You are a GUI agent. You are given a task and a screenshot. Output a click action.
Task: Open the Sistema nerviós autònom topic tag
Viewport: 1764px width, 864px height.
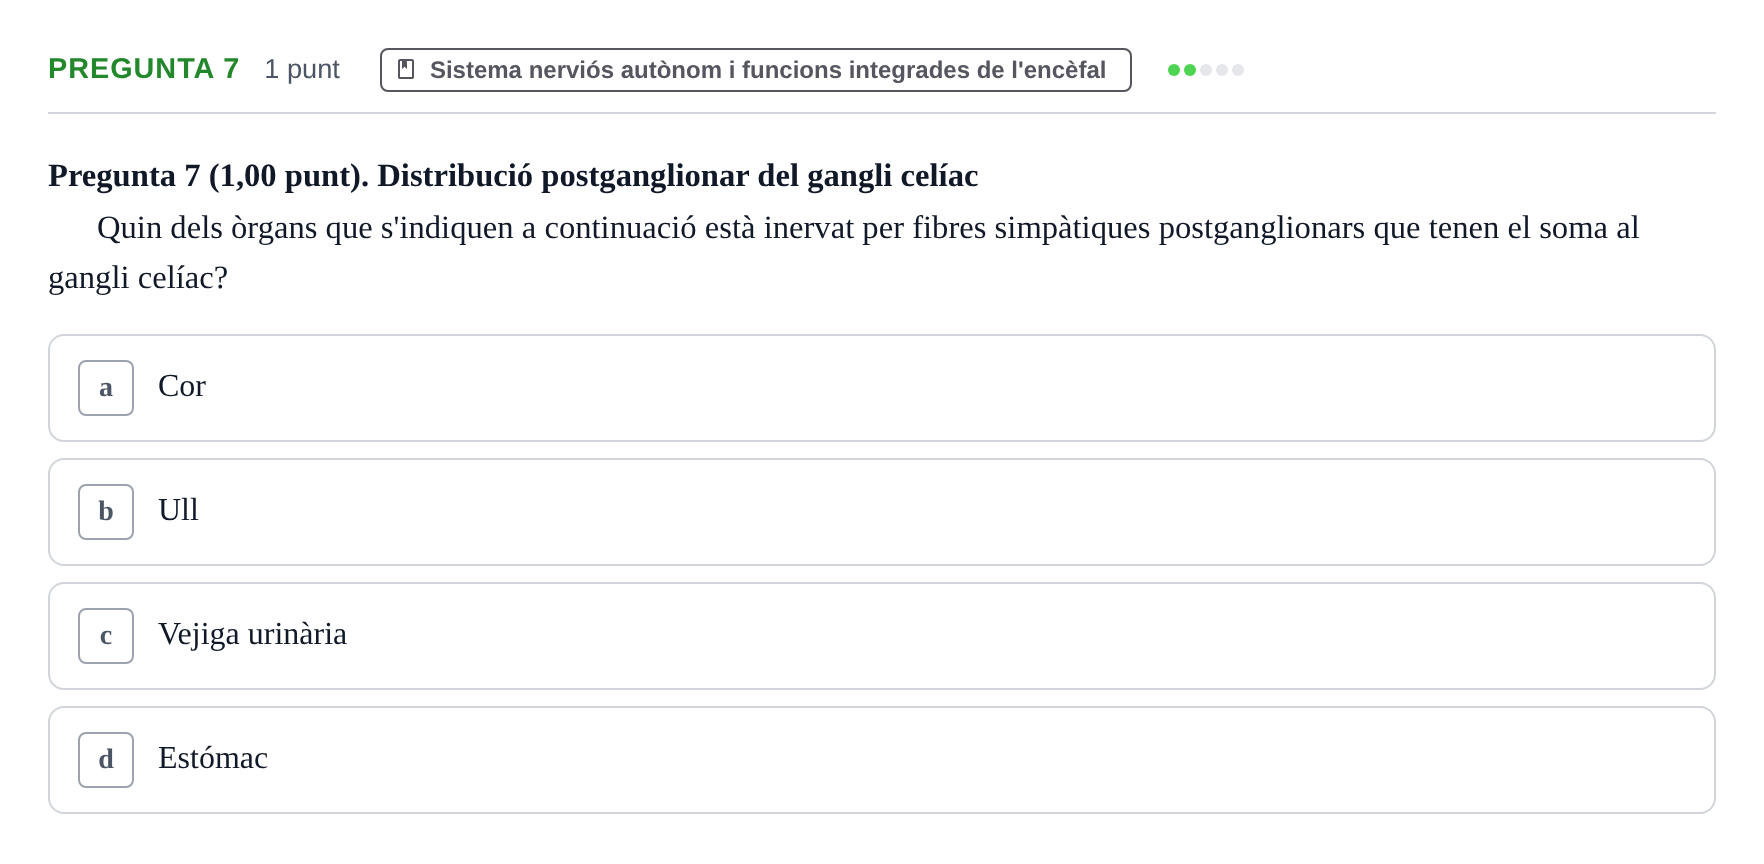click(755, 70)
